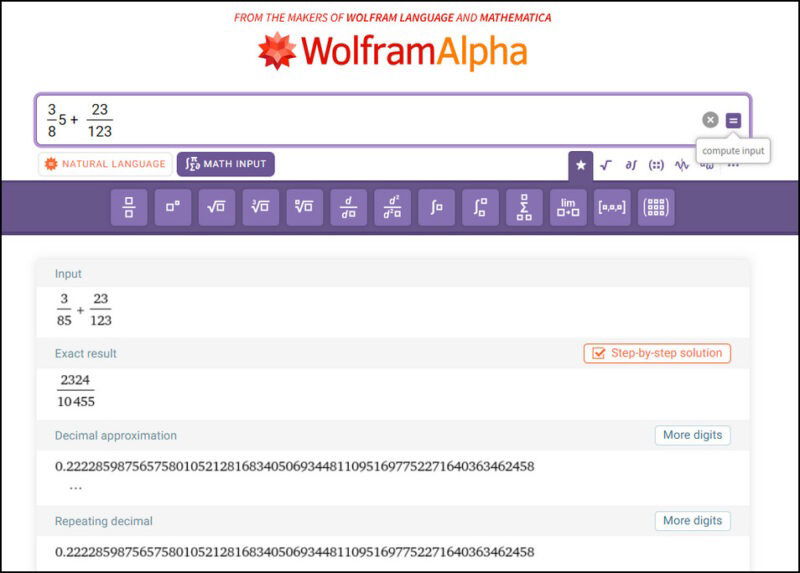Insert a fraction template
The image size is (800, 573).
click(x=129, y=207)
